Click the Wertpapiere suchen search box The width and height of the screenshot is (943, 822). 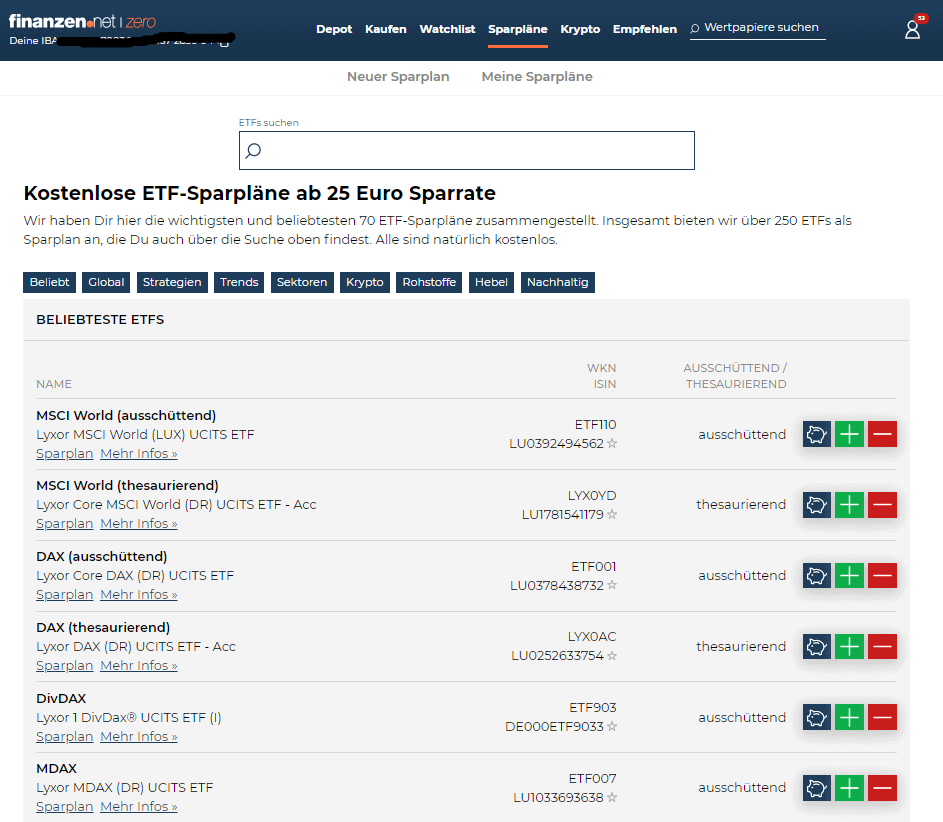[x=758, y=28]
